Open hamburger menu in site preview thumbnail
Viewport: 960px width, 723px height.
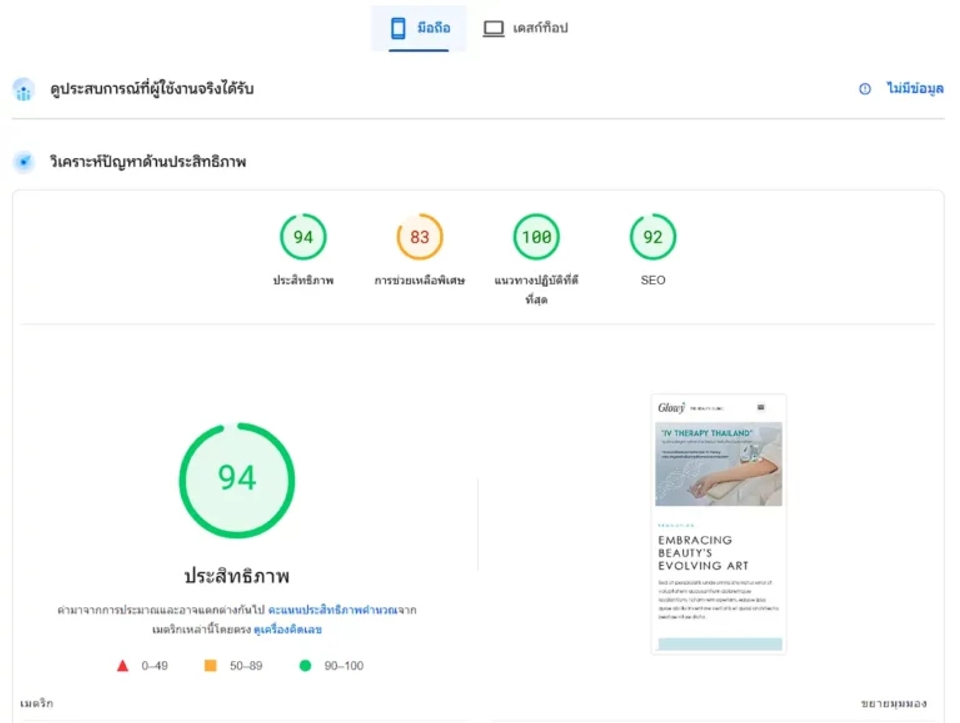(x=761, y=407)
